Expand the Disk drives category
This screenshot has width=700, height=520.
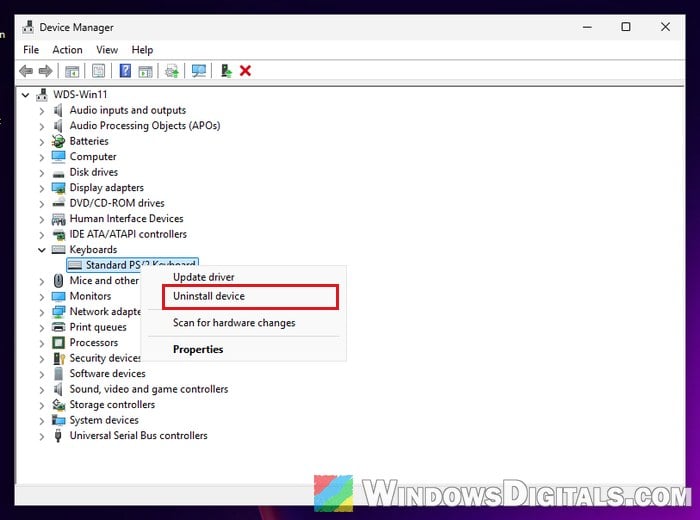coord(42,173)
